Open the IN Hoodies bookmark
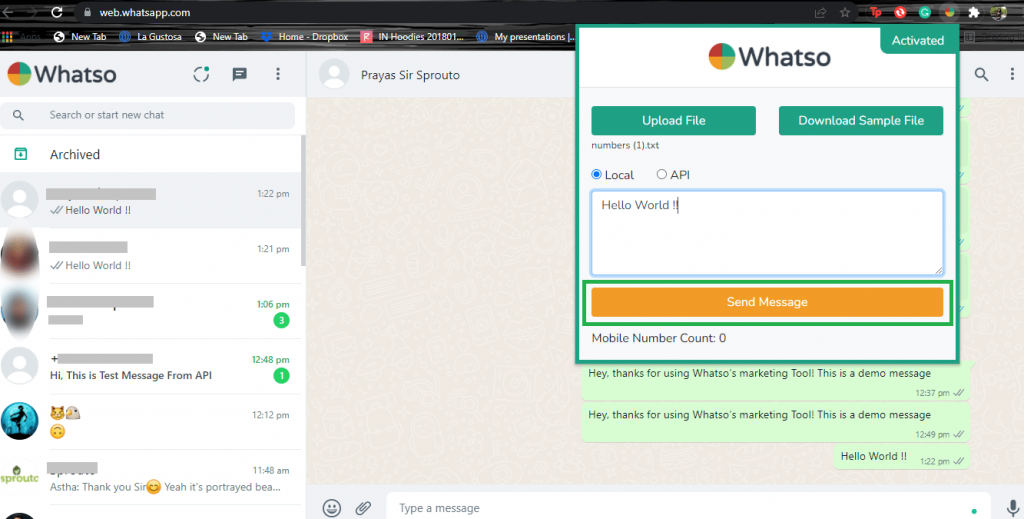1024x519 pixels. coord(413,37)
